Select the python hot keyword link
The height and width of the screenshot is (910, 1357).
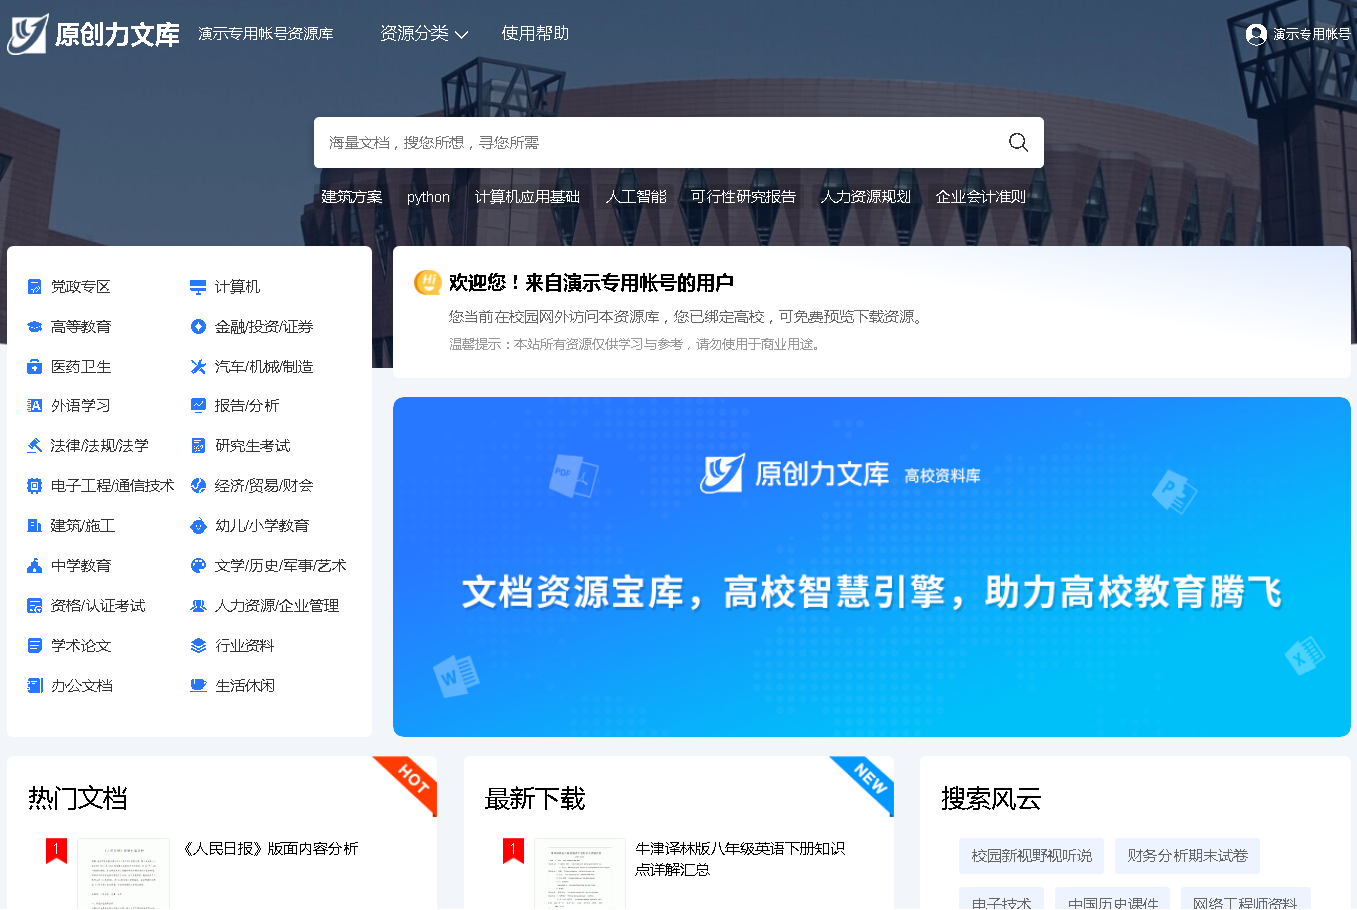pos(428,197)
